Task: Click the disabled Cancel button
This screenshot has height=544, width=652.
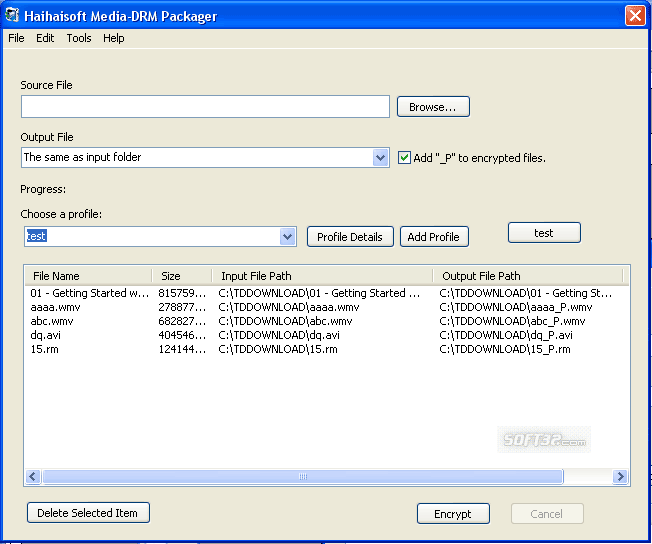Action: [x=547, y=514]
